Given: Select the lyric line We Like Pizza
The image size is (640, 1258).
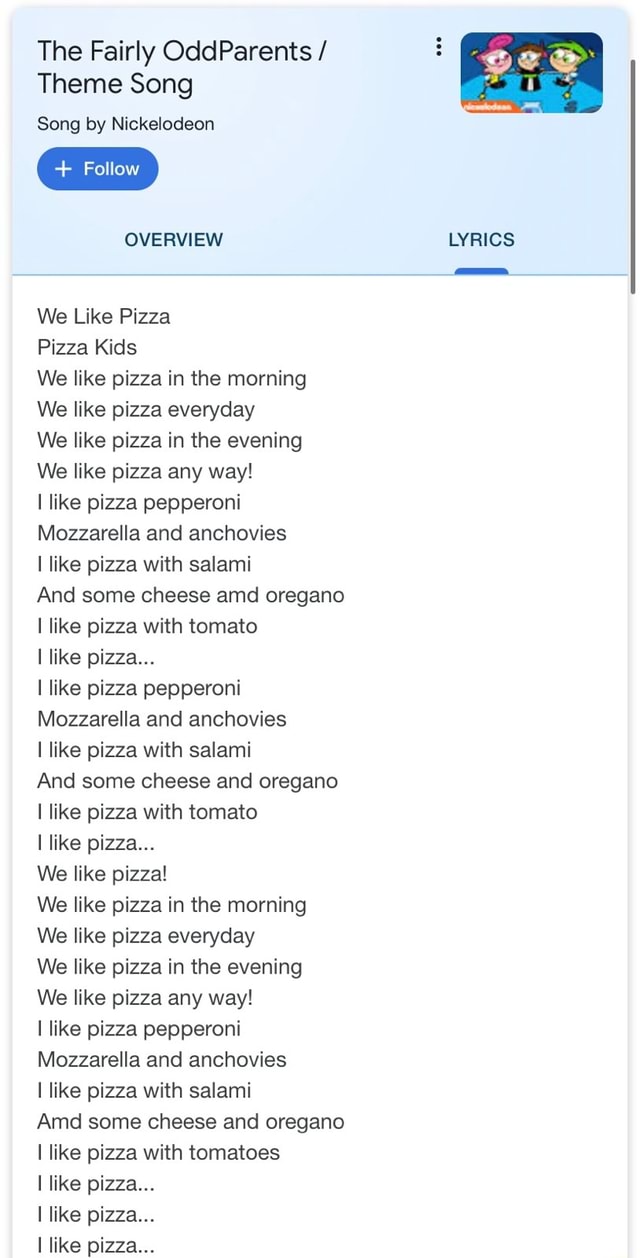Looking at the screenshot, I should (103, 316).
